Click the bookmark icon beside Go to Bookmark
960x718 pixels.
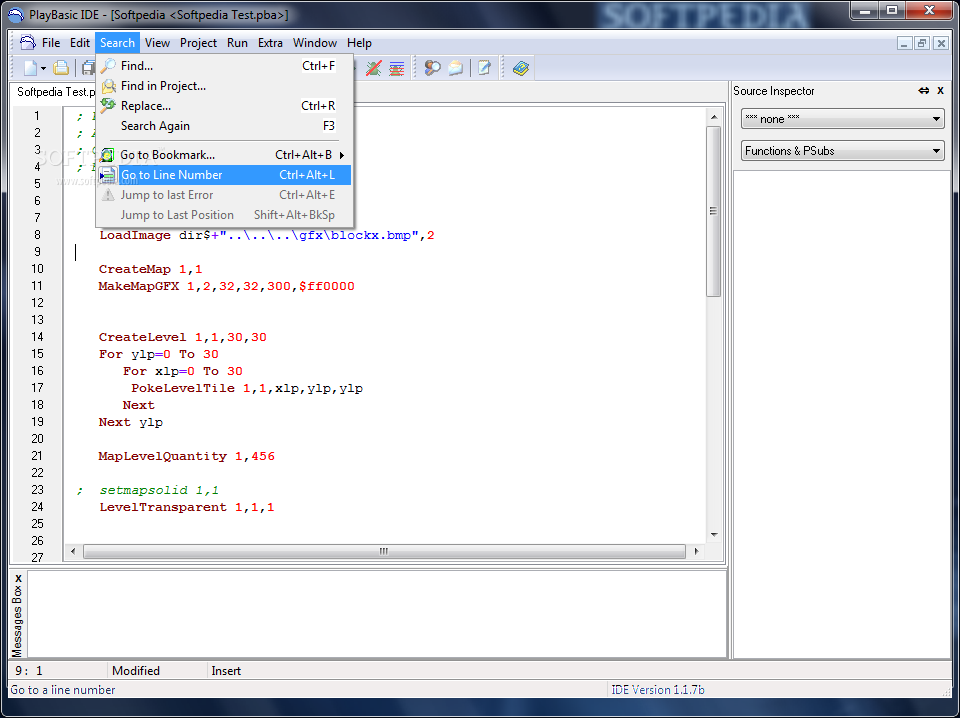click(x=107, y=155)
